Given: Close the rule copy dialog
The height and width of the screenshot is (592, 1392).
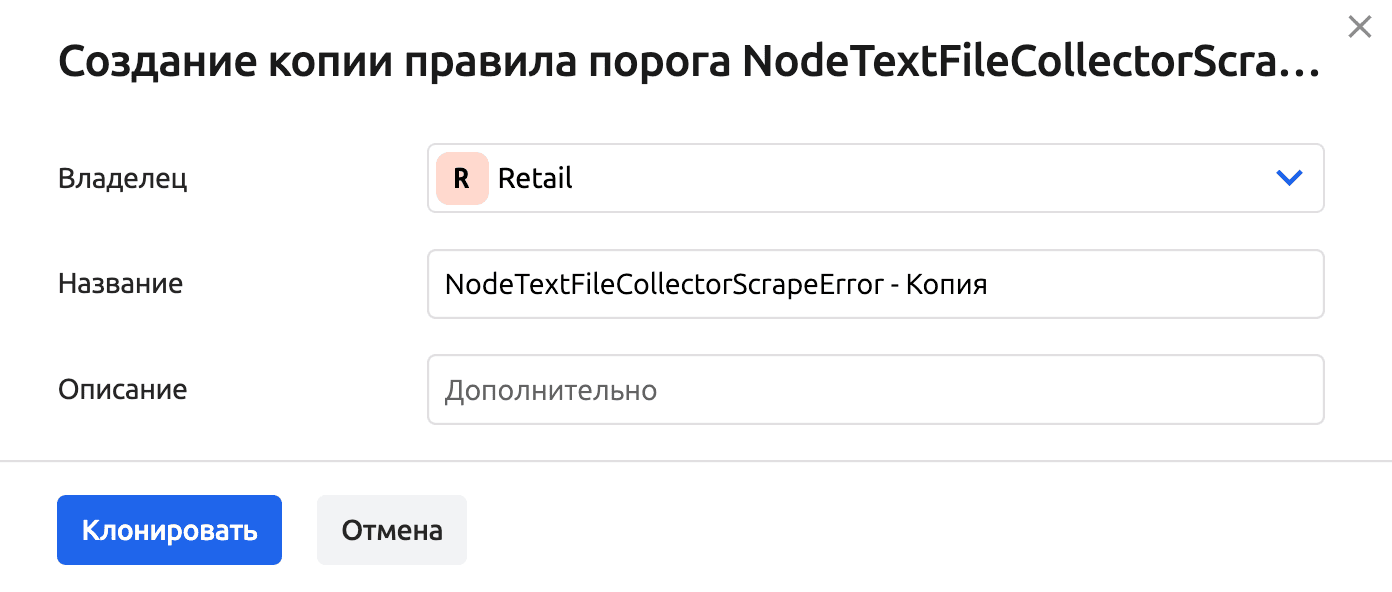Looking at the screenshot, I should tap(1359, 27).
